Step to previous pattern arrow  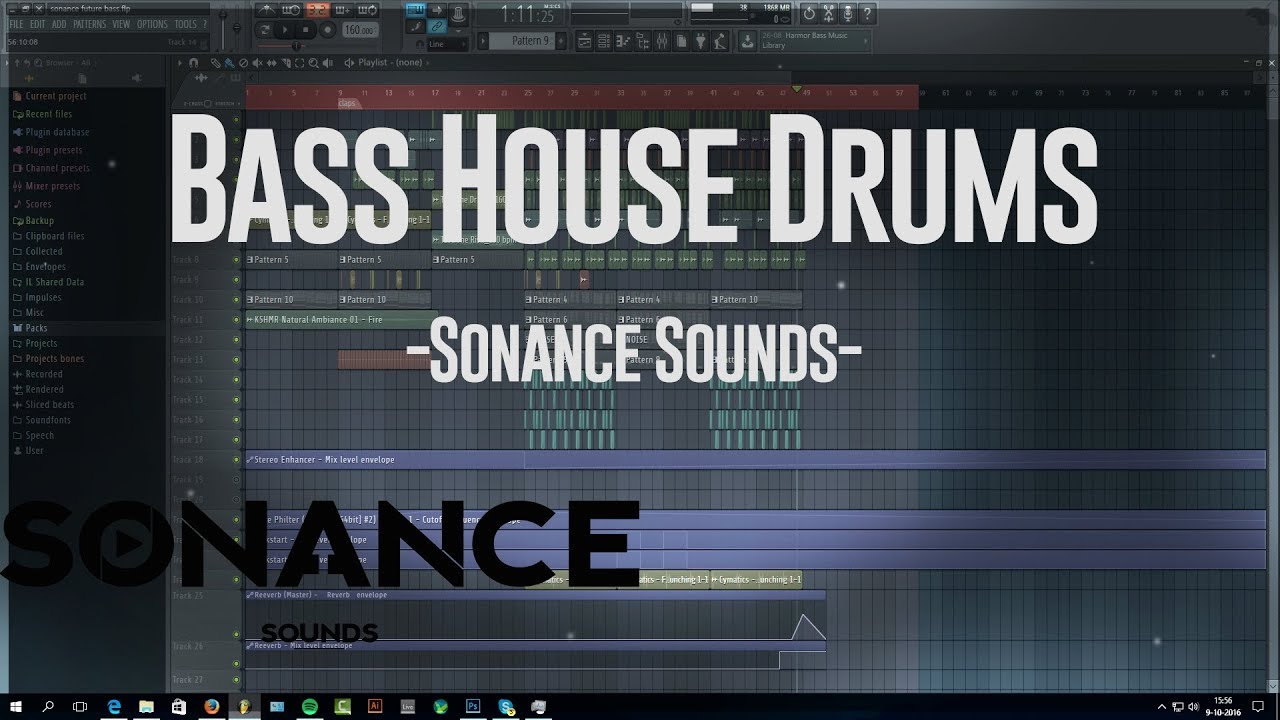tap(483, 40)
